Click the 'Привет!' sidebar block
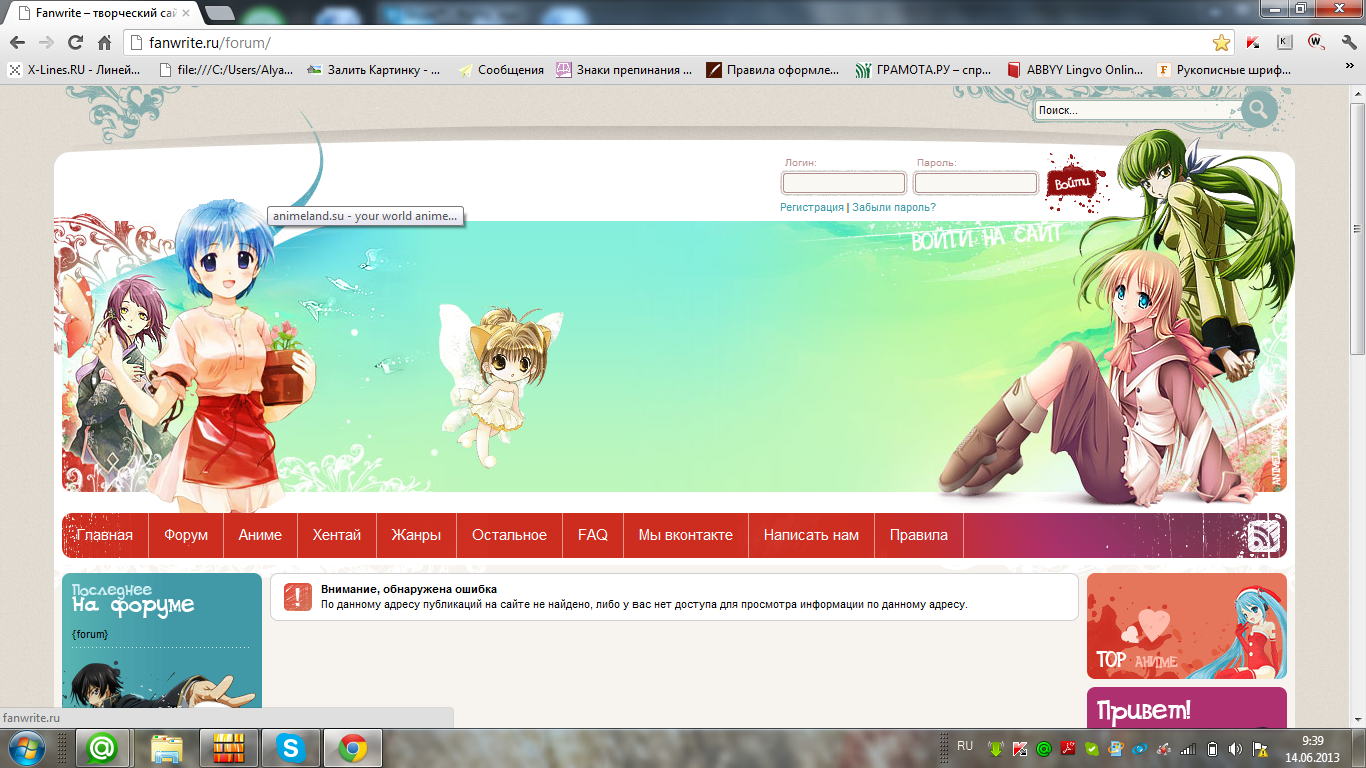1366x768 pixels. pyautogui.click(x=1187, y=708)
